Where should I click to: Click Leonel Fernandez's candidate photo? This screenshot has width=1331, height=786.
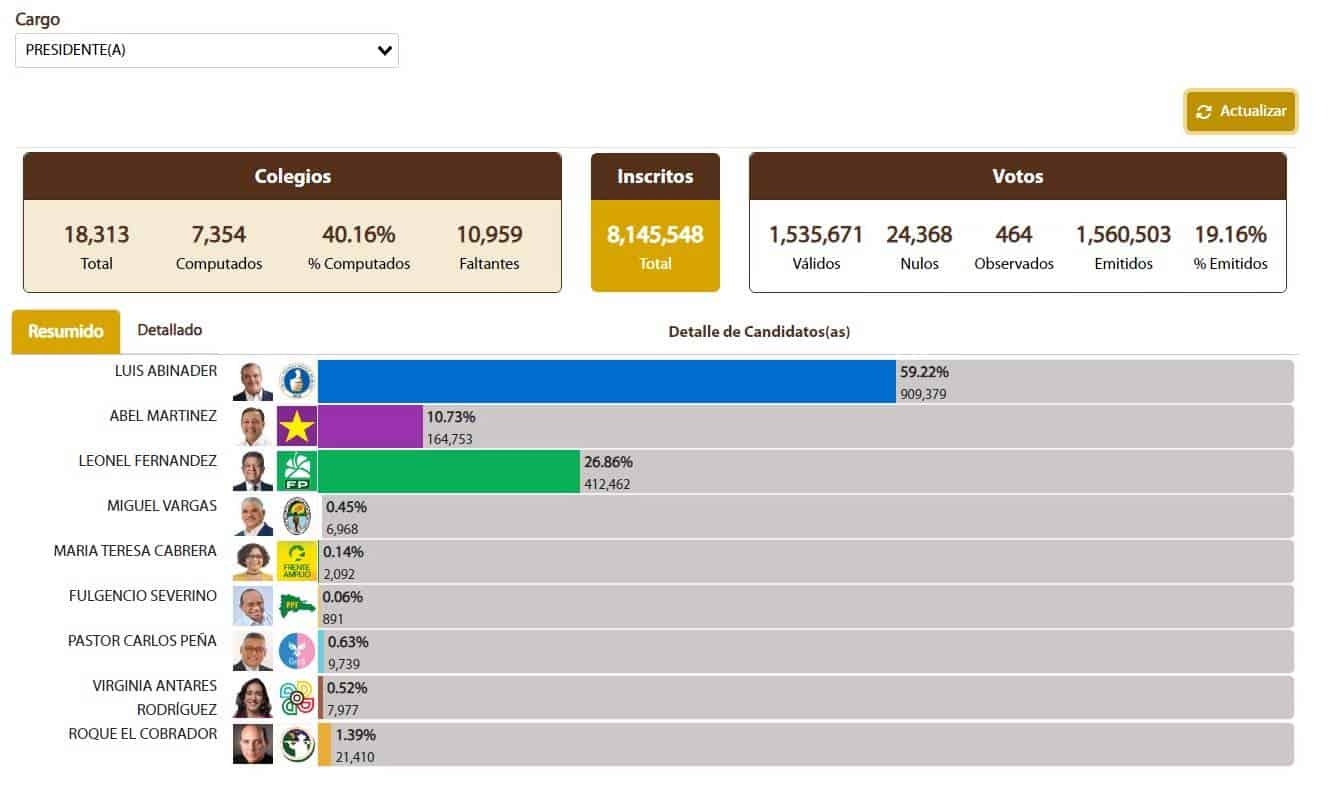(253, 471)
